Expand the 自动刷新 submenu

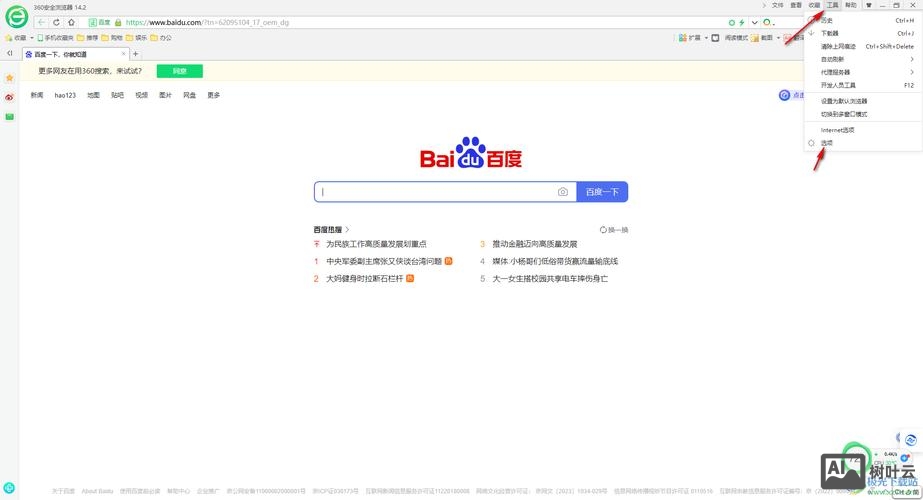point(863,59)
